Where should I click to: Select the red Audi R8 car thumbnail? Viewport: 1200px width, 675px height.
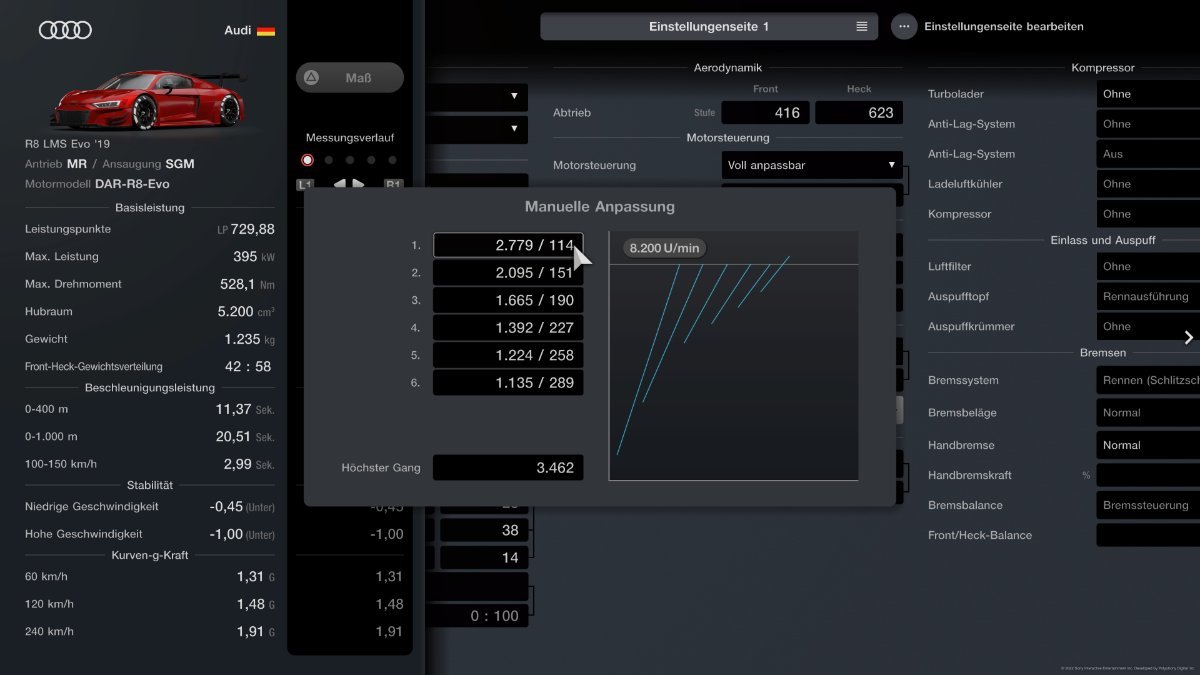[147, 98]
